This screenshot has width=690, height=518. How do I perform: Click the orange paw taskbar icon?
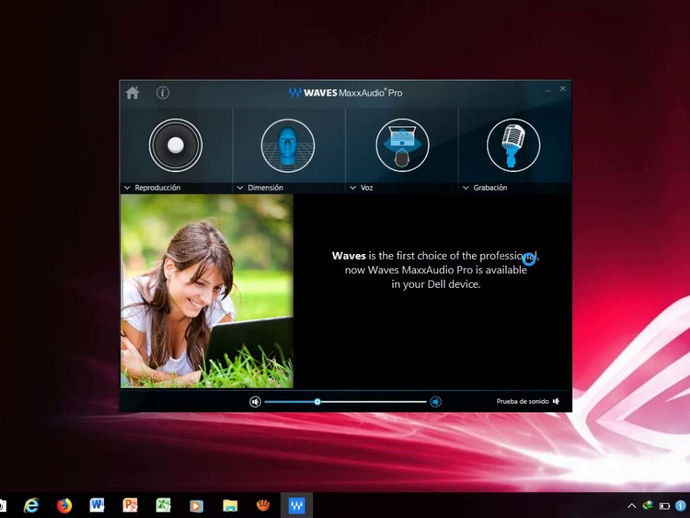[x=263, y=505]
